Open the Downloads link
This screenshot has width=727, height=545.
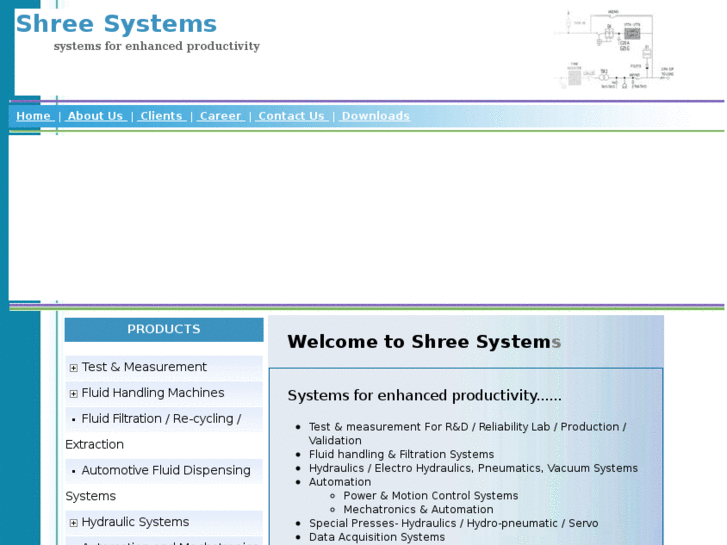coord(375,116)
